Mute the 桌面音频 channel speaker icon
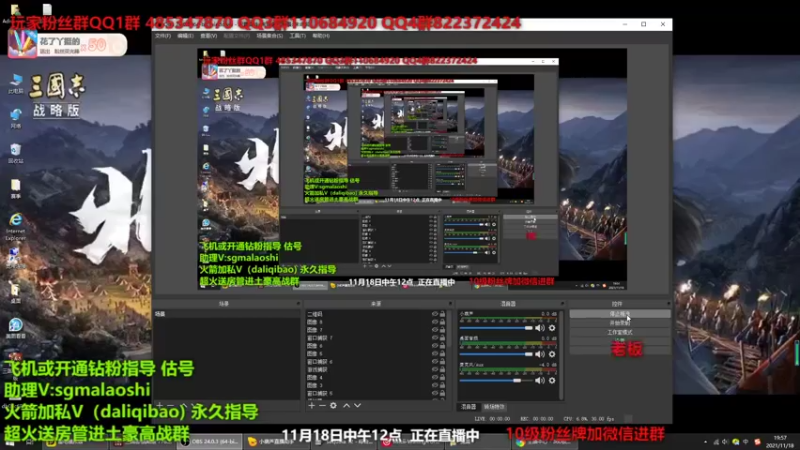The height and width of the screenshot is (450, 800). pos(540,354)
